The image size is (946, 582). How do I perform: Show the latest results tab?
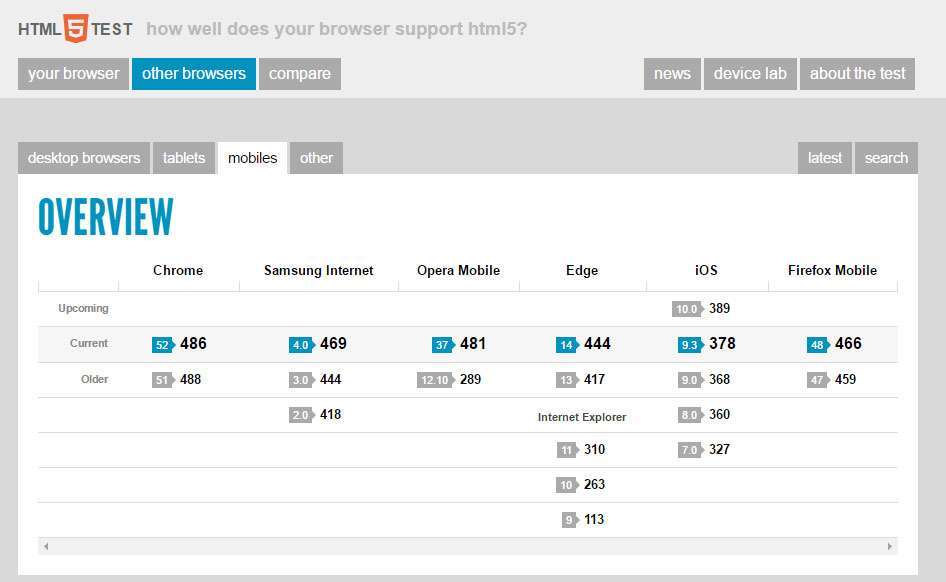coord(825,158)
